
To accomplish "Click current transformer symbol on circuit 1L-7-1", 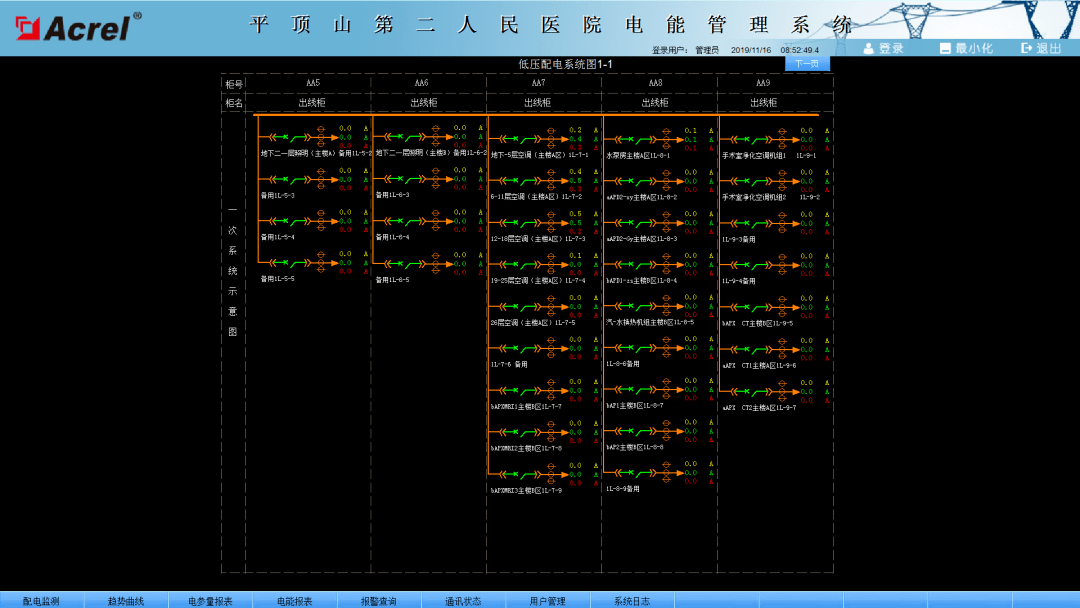I will click(552, 137).
